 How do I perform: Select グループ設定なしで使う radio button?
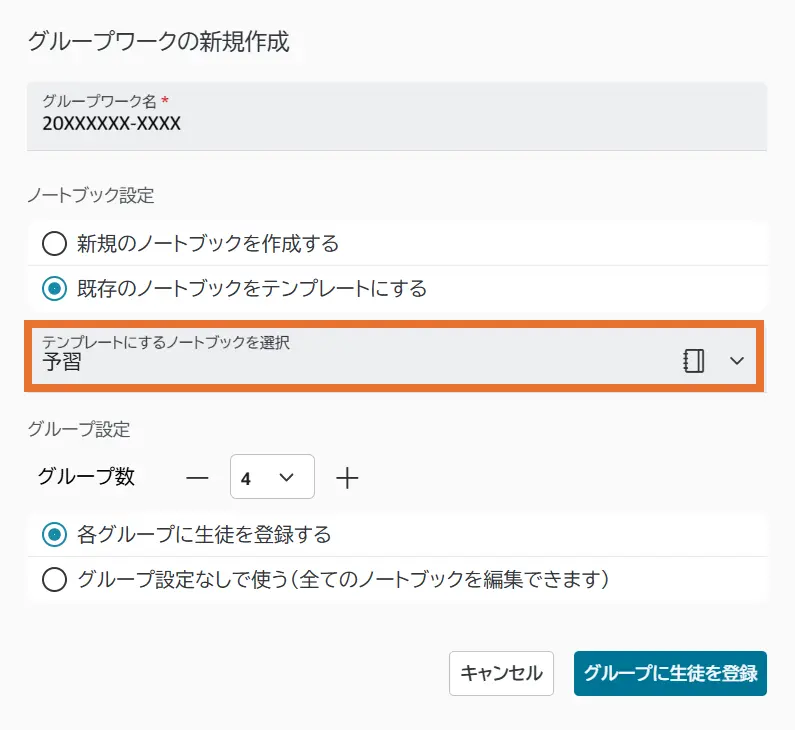click(55, 579)
